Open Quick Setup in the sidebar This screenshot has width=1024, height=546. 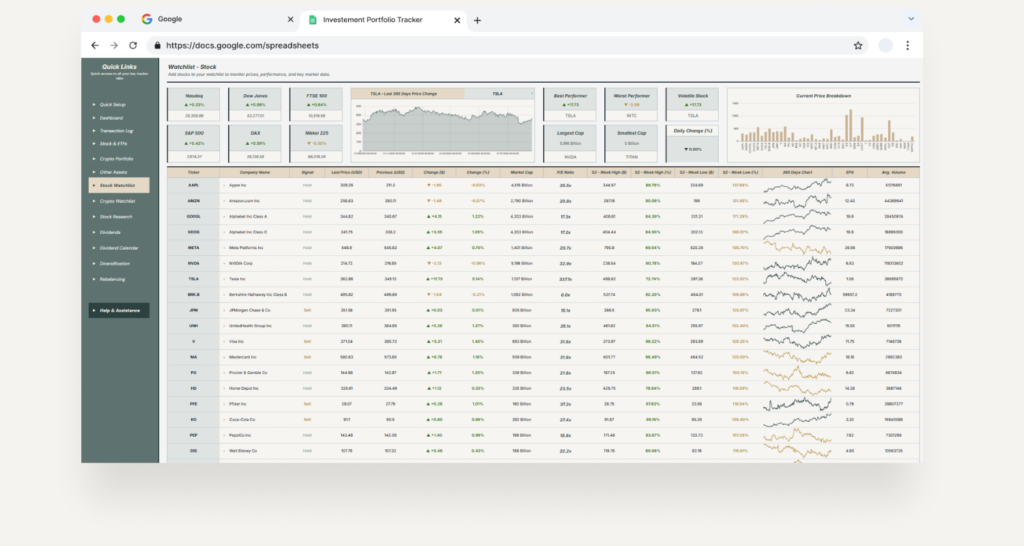pos(112,104)
